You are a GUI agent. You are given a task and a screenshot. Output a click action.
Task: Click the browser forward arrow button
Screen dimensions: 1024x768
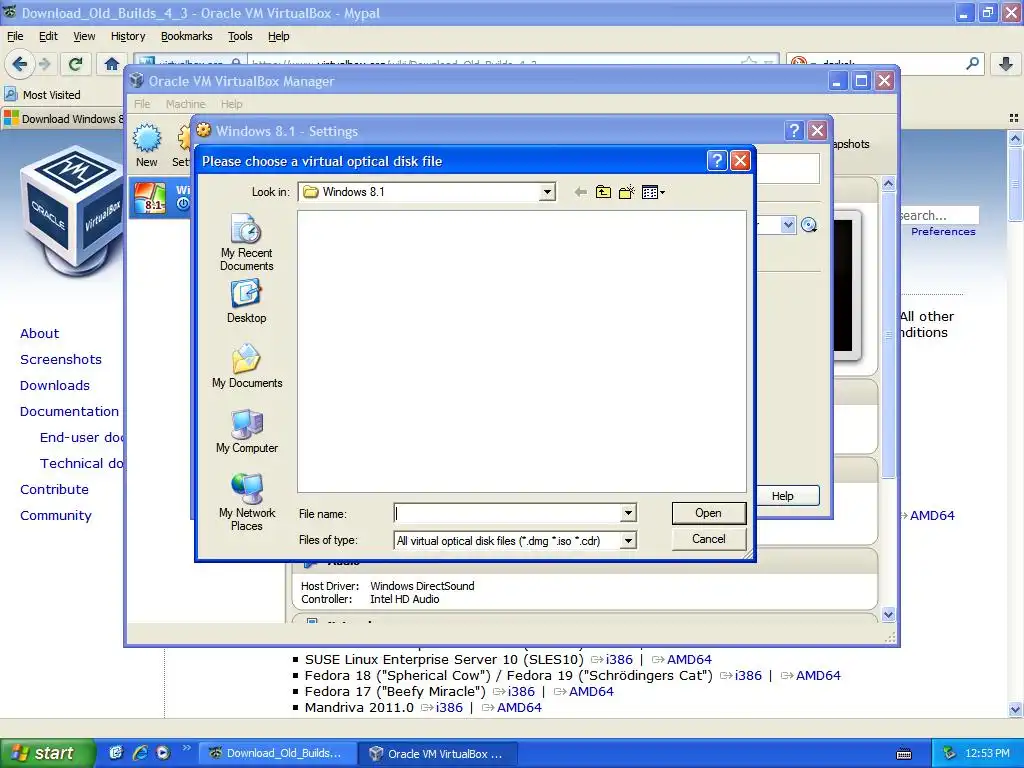point(44,64)
